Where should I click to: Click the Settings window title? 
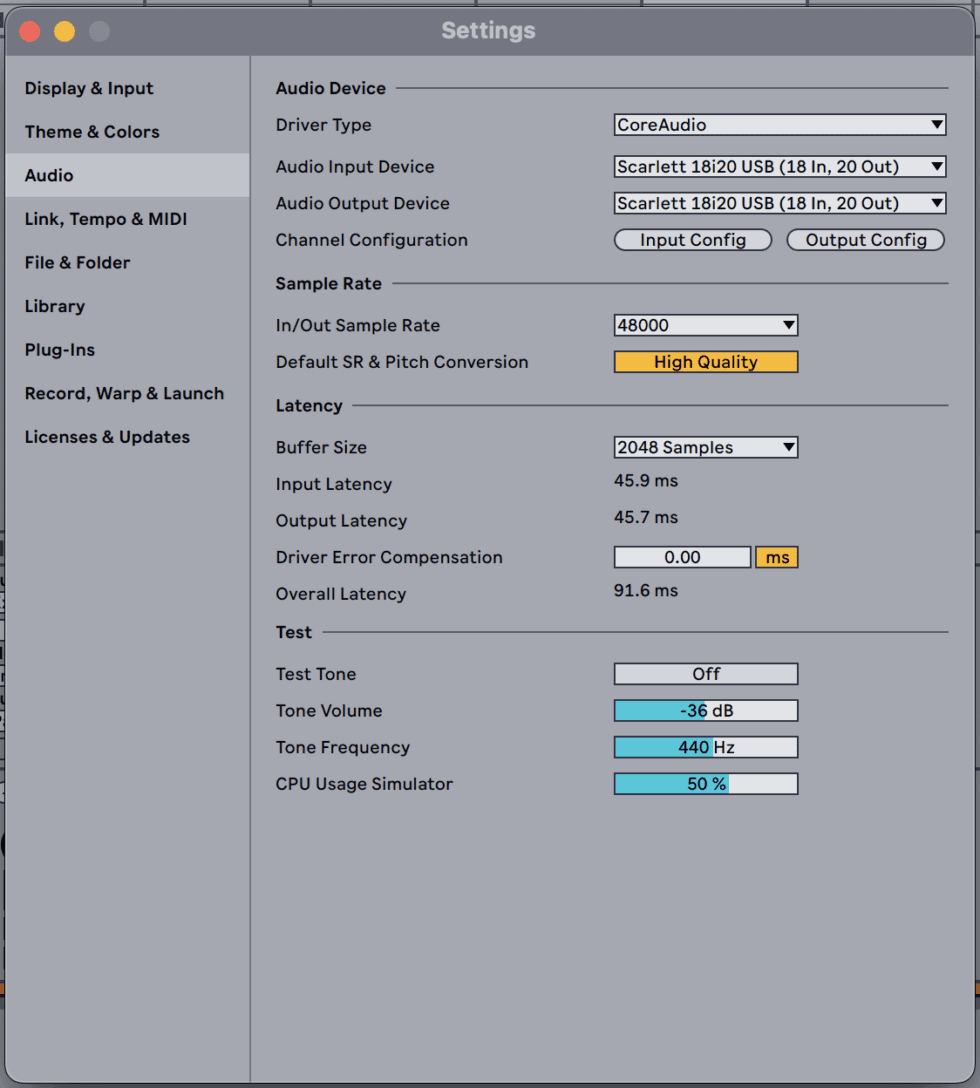click(x=489, y=31)
